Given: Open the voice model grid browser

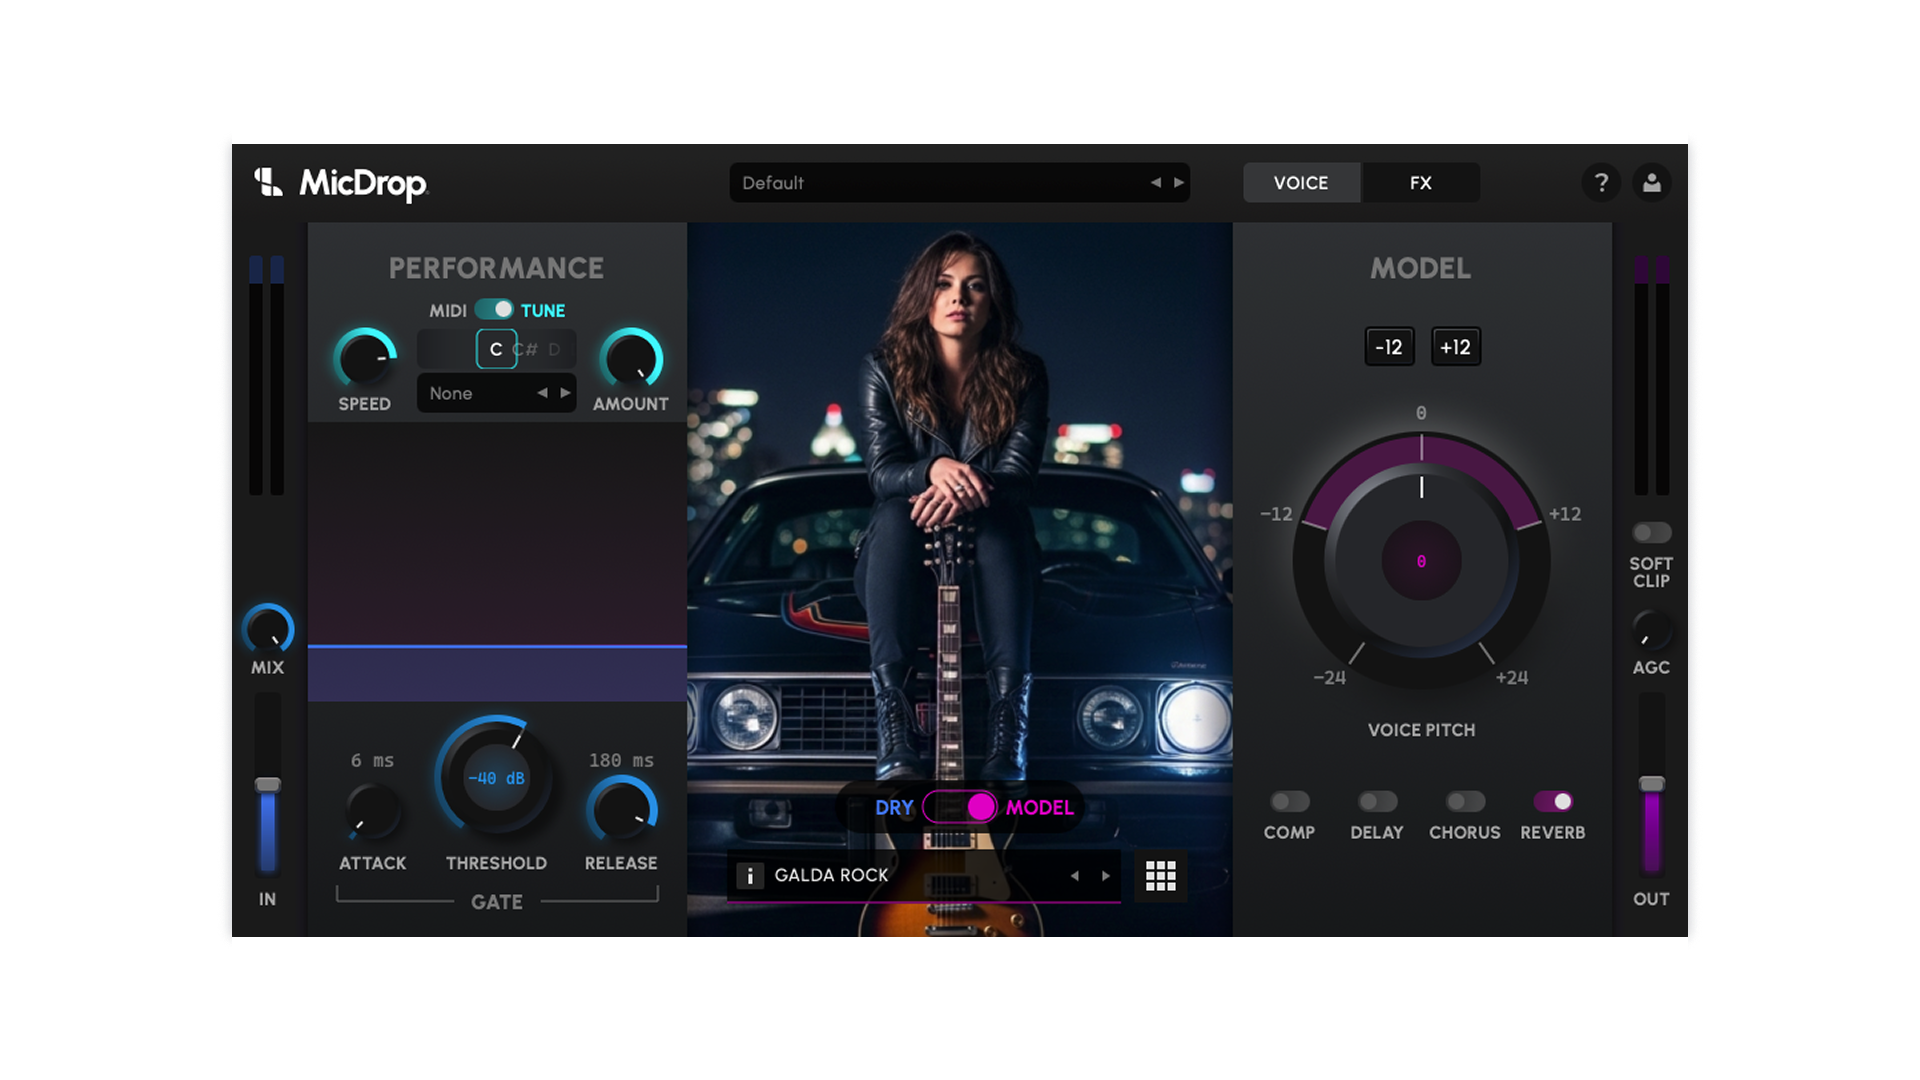Looking at the screenshot, I should click(1160, 875).
